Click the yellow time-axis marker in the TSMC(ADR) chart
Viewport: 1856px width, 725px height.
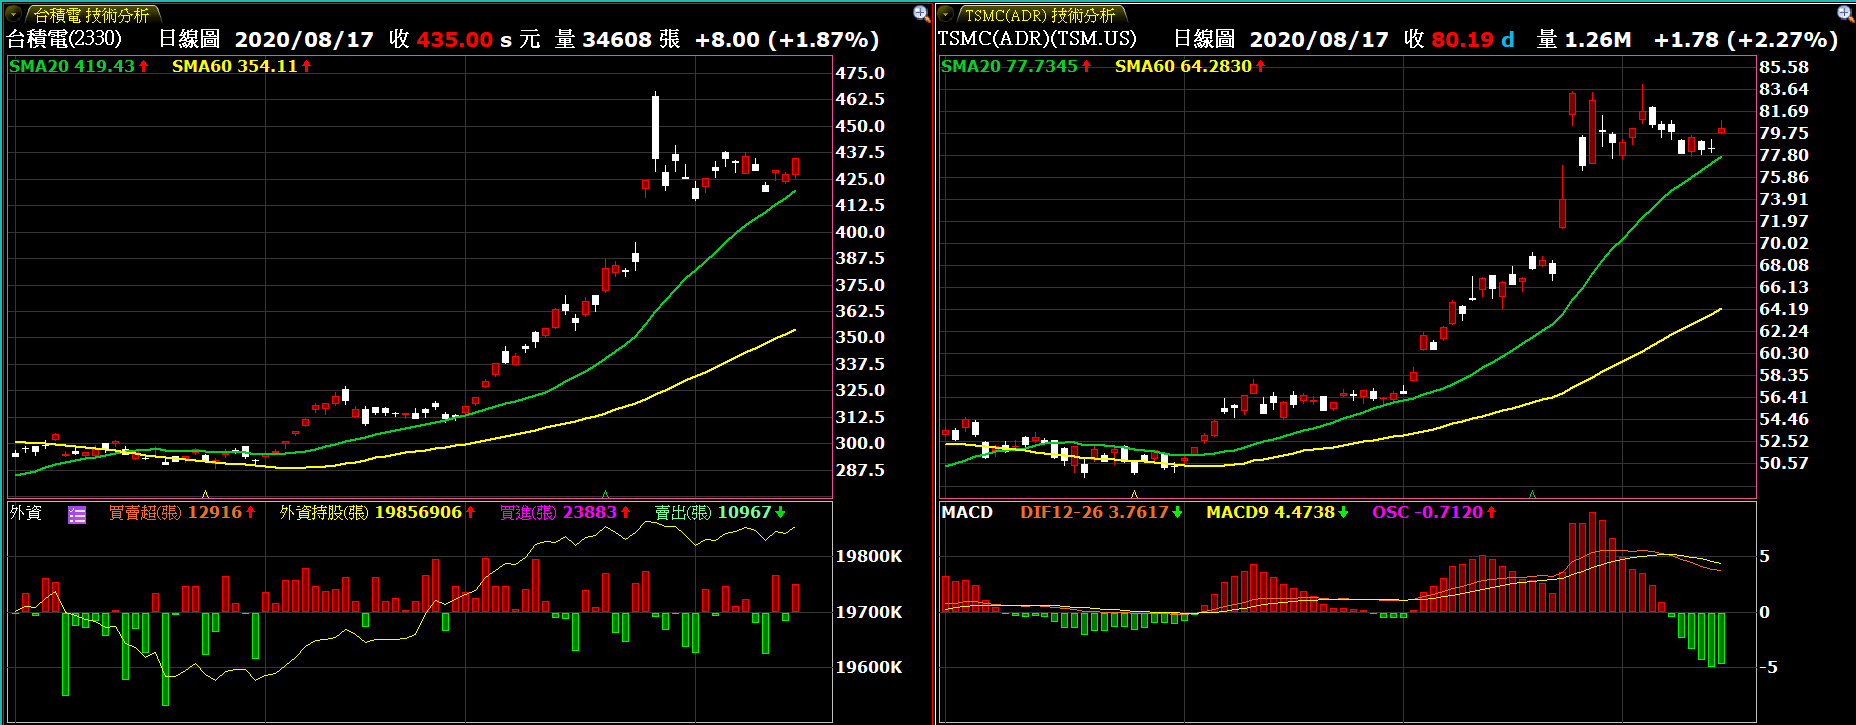(1134, 494)
